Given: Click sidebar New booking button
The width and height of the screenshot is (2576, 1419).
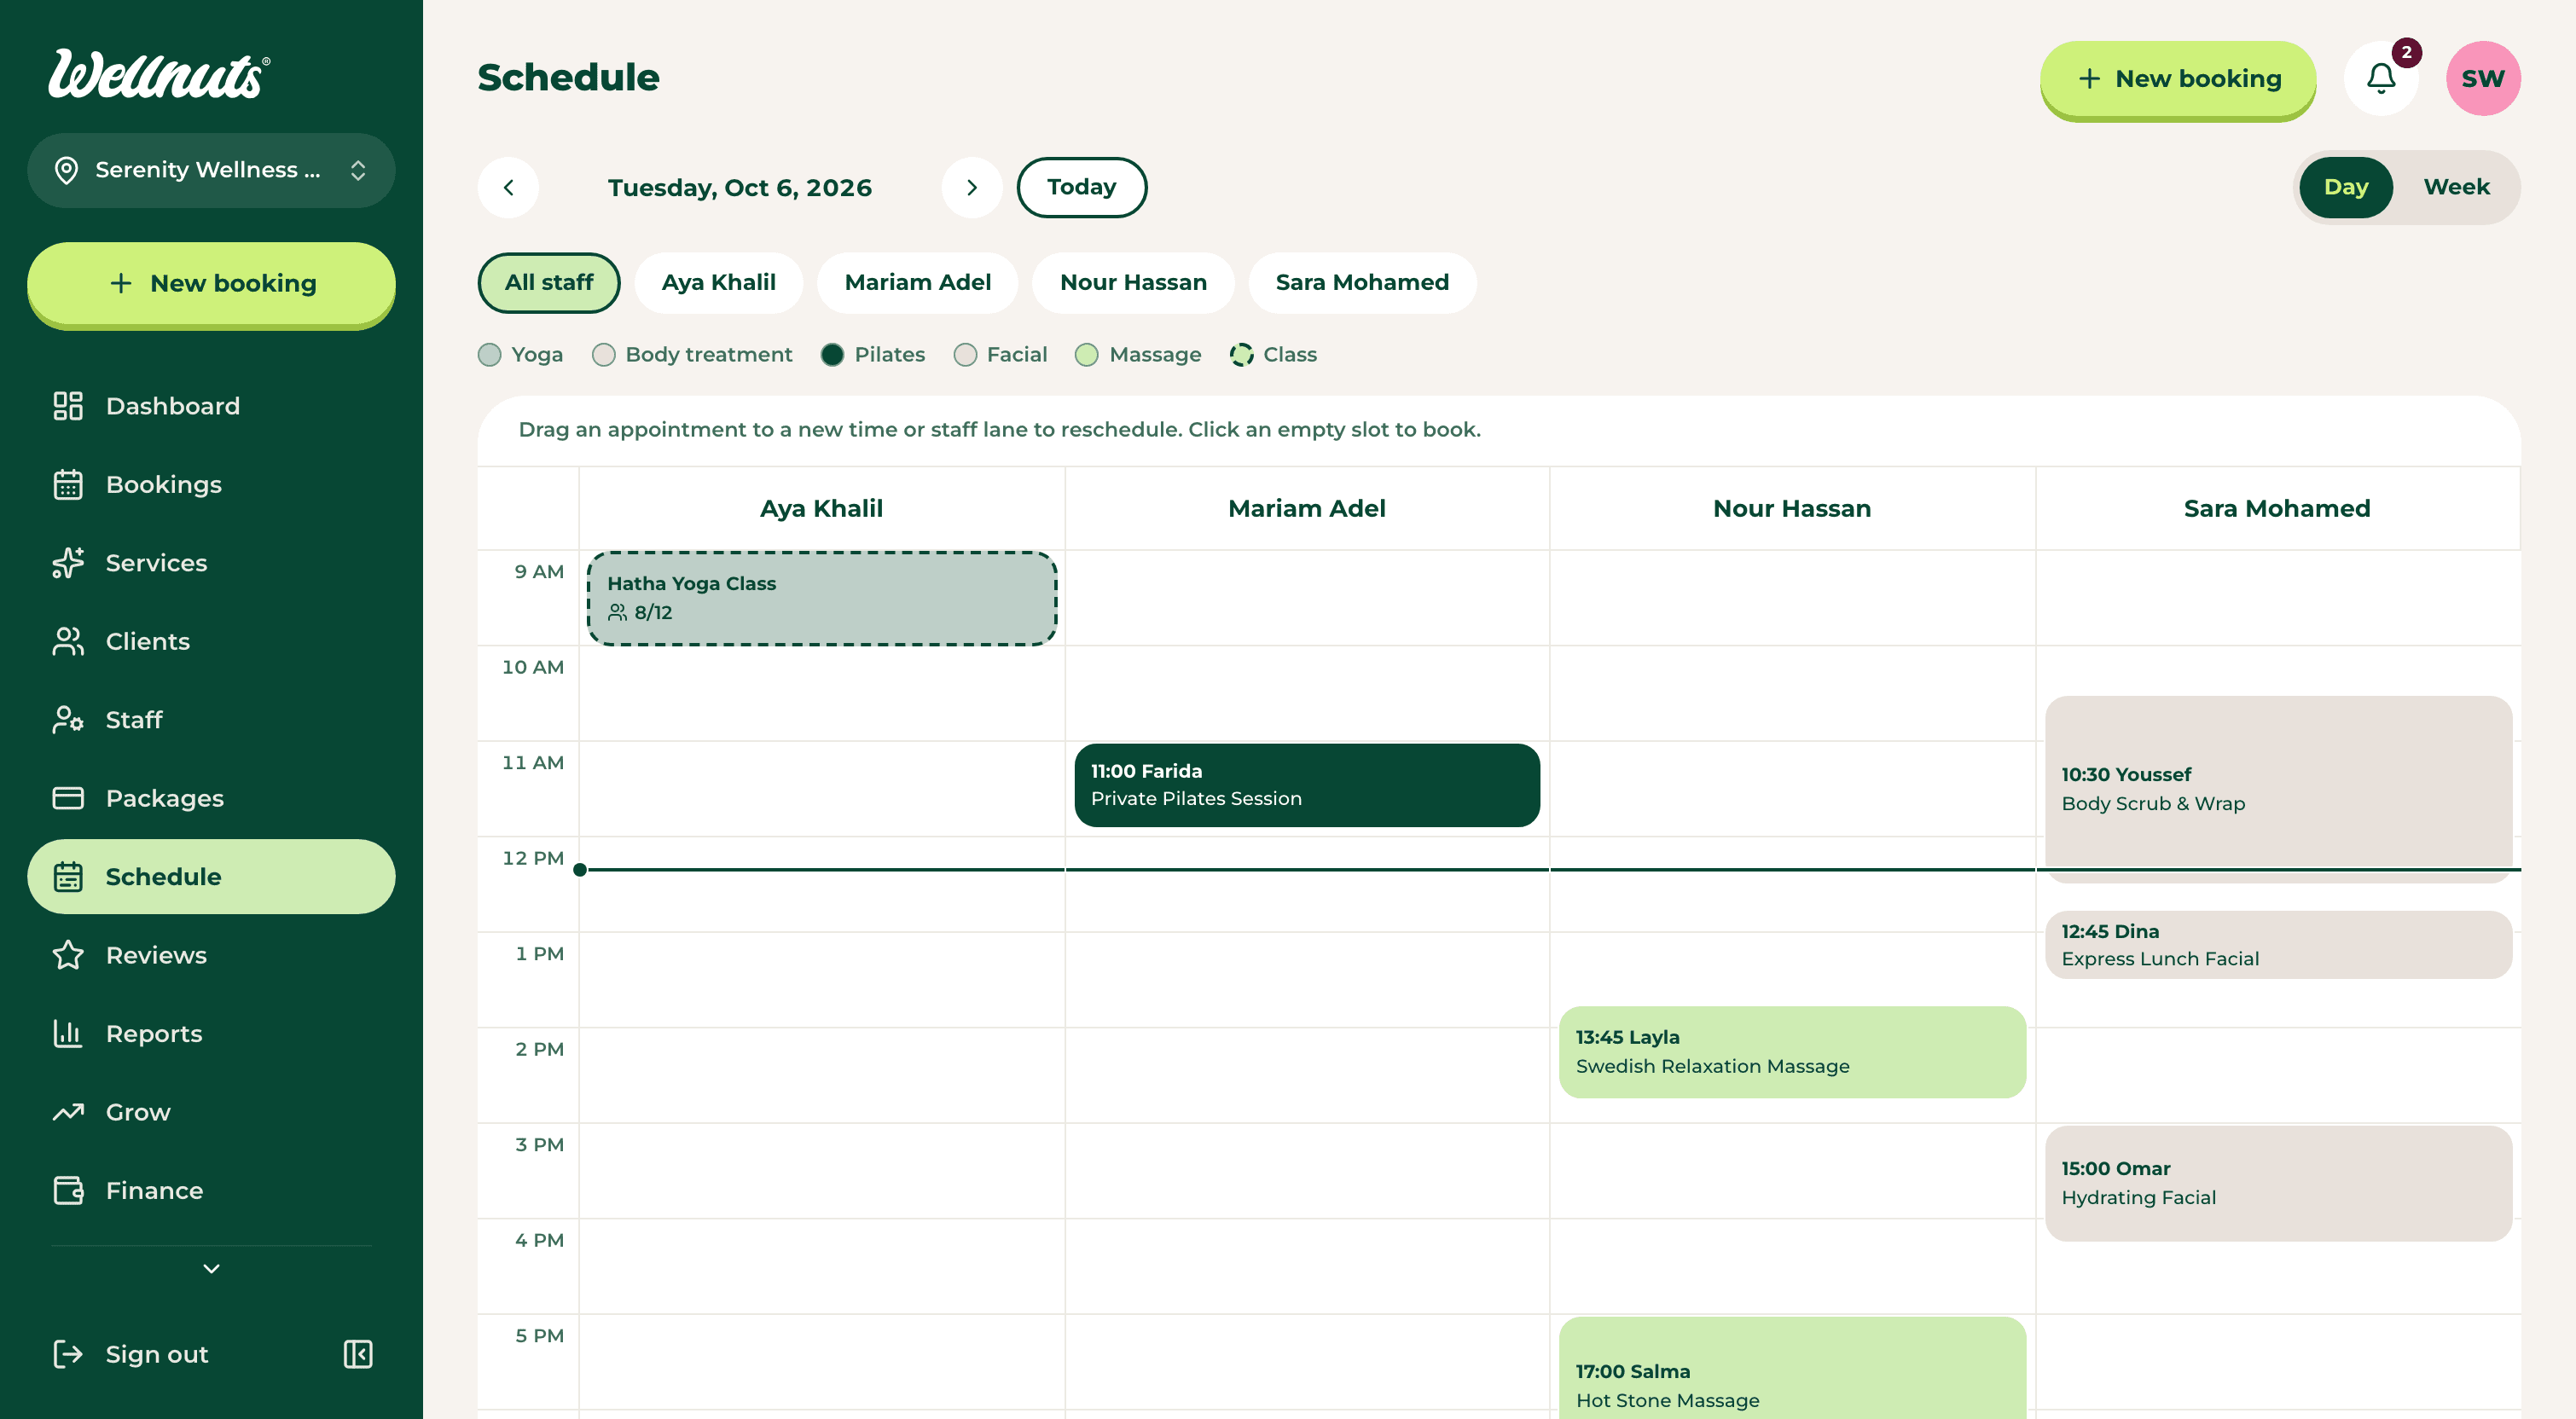Looking at the screenshot, I should [x=211, y=284].
